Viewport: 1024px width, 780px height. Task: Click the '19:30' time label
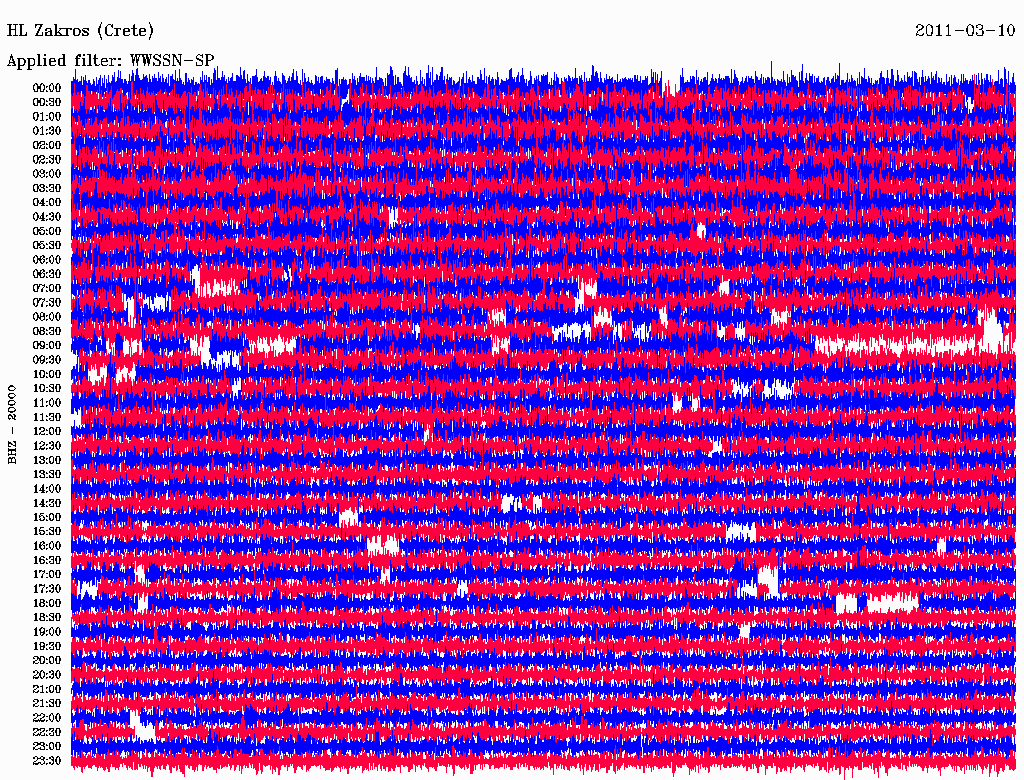[x=47, y=646]
